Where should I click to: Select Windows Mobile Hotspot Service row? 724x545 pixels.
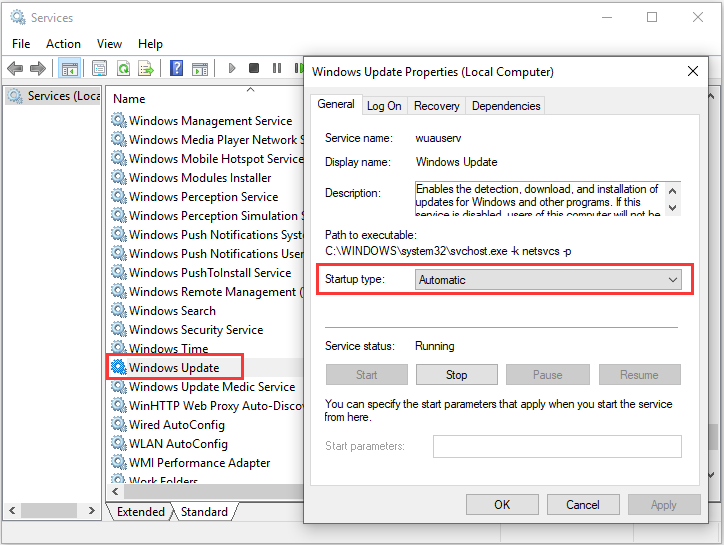click(x=206, y=158)
